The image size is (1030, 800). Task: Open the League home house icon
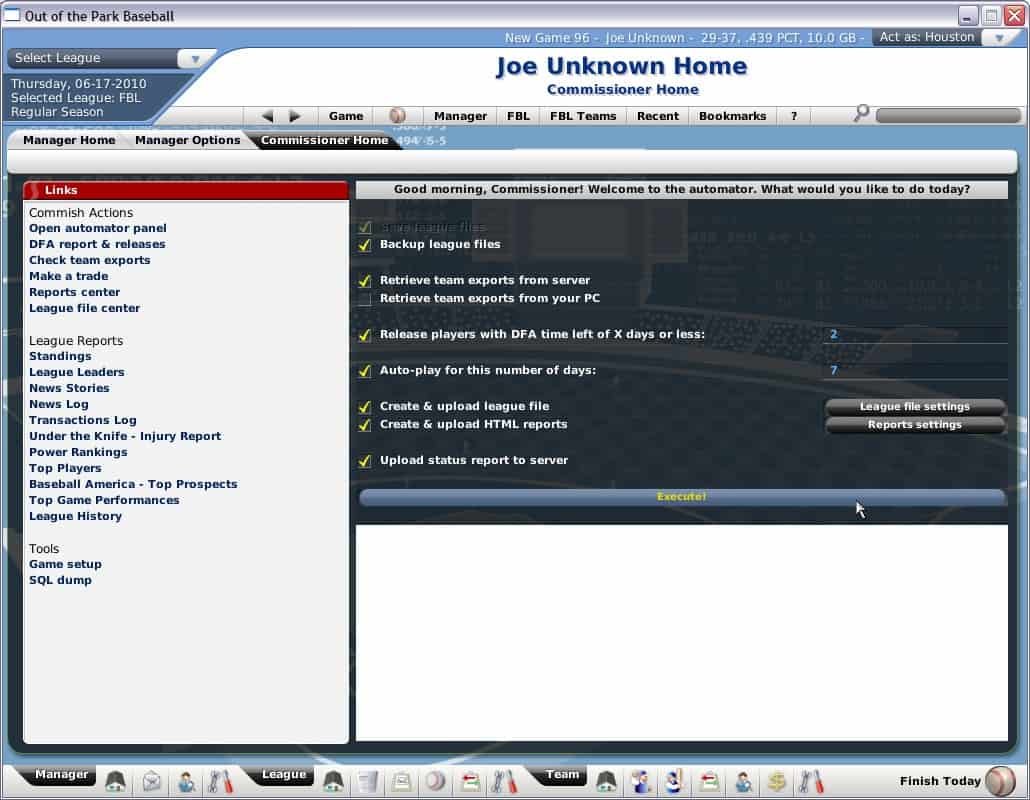click(x=333, y=781)
